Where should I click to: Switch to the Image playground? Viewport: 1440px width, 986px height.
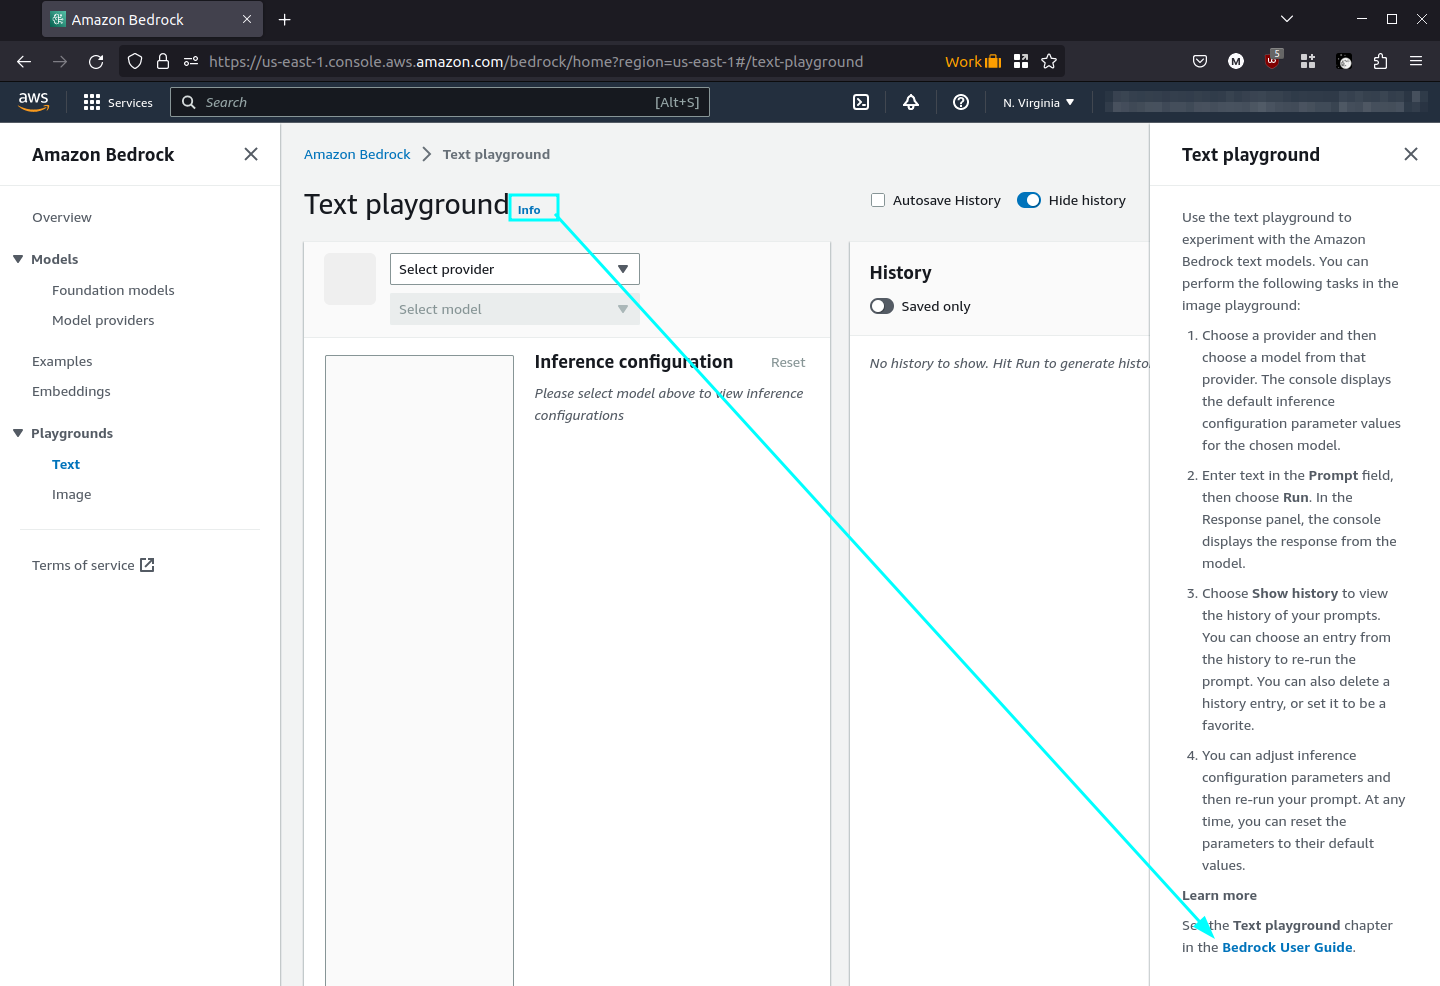coord(71,494)
